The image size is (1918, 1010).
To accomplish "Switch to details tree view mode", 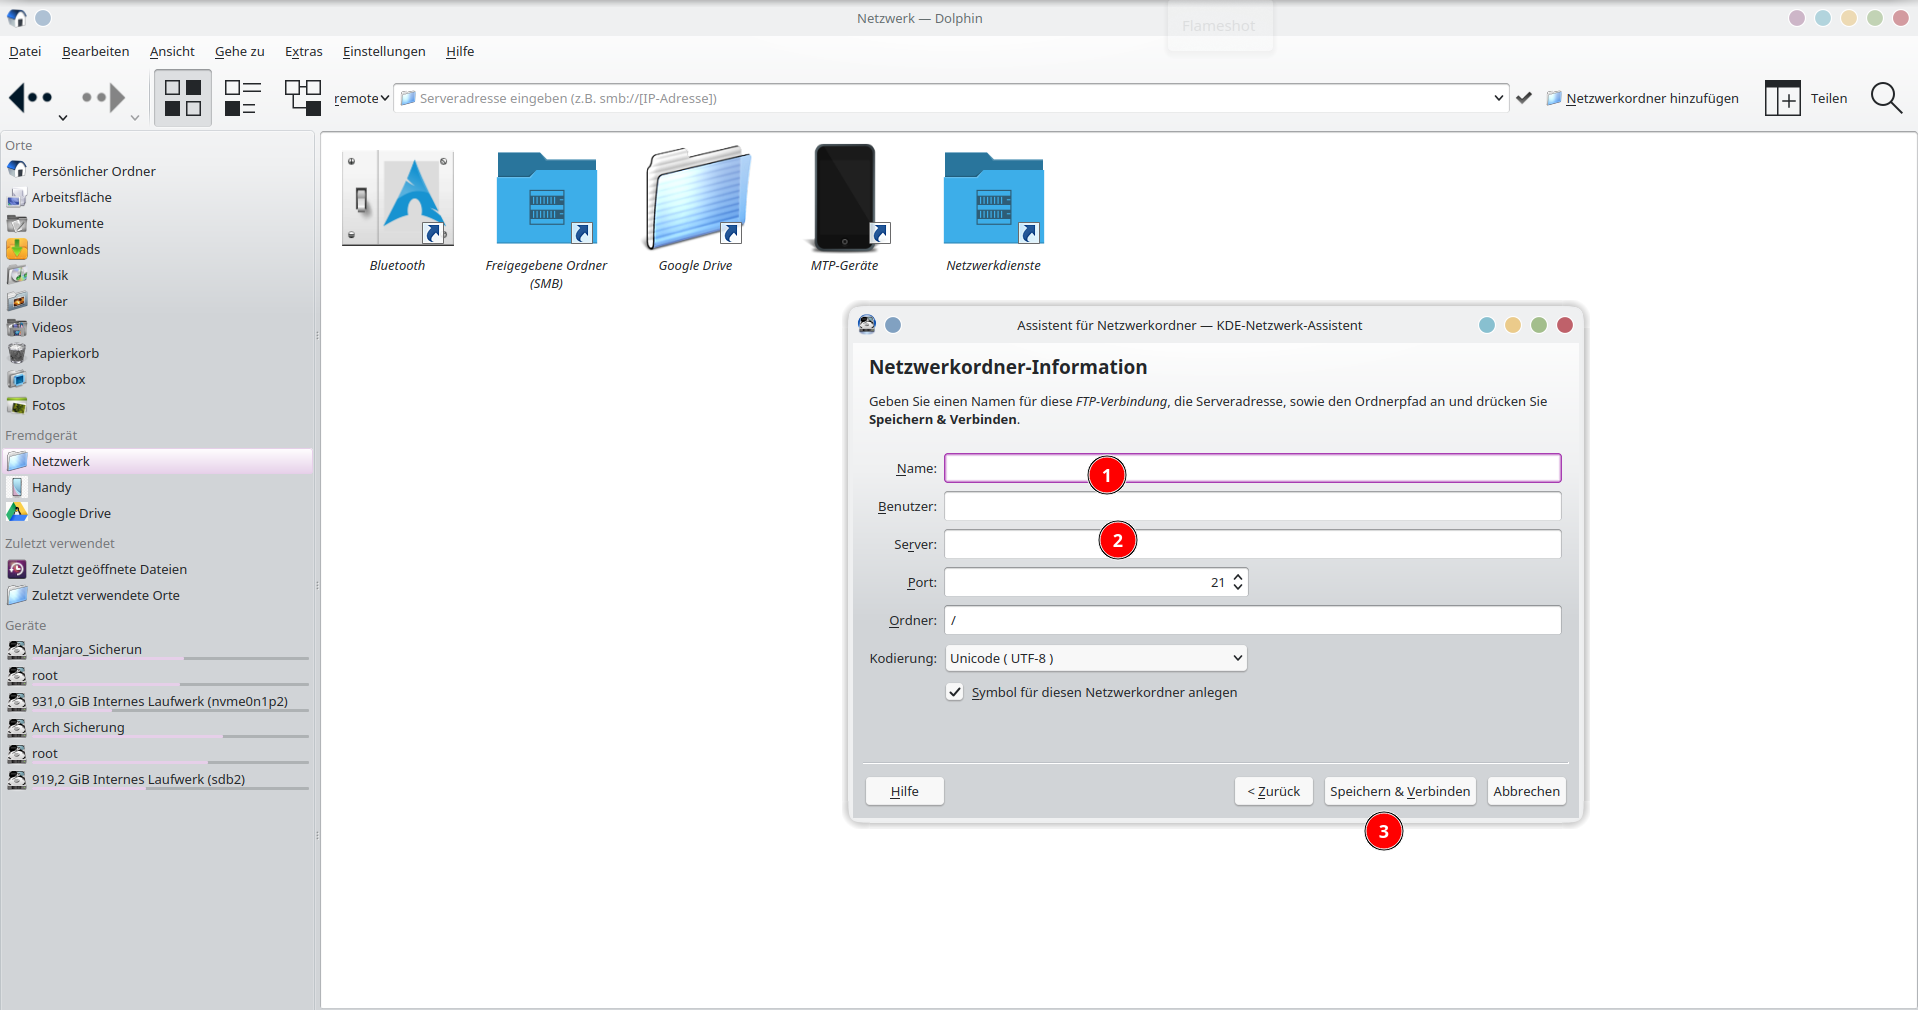I will [x=302, y=98].
